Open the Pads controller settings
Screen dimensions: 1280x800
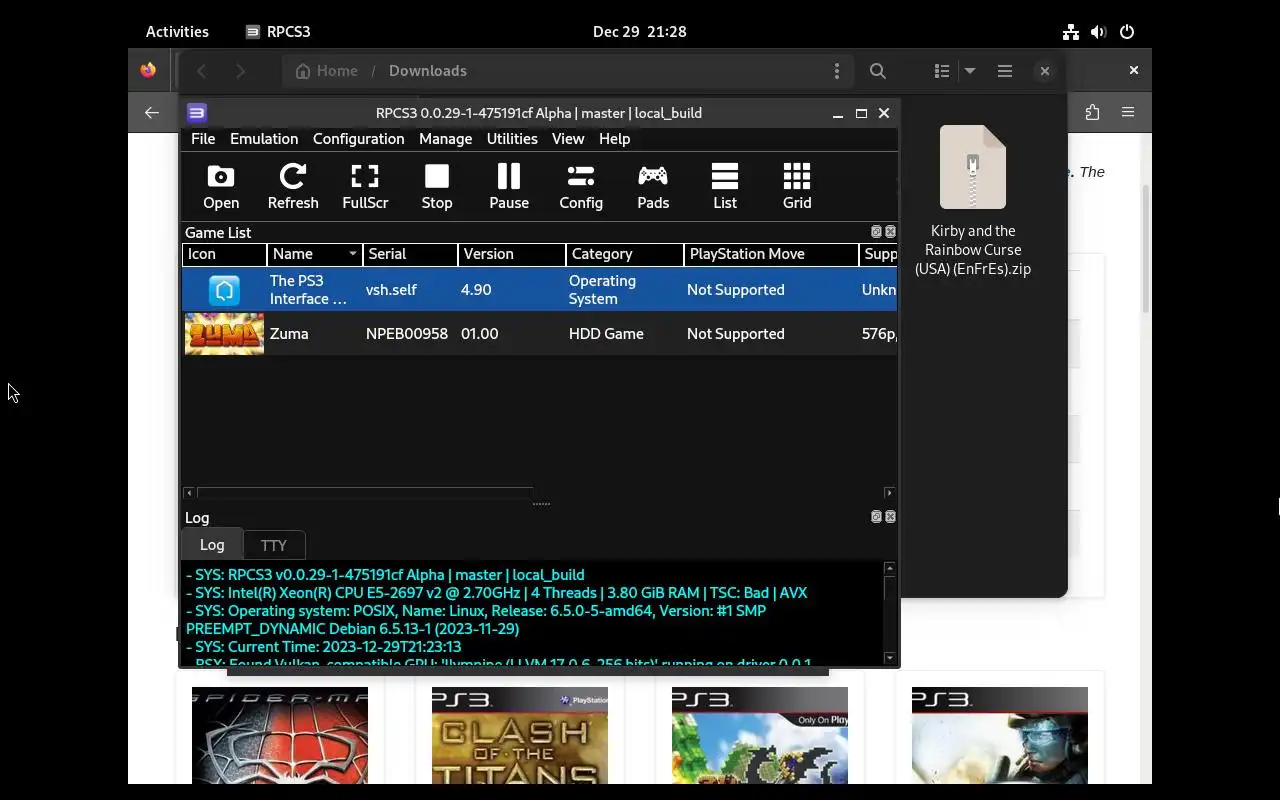[653, 187]
